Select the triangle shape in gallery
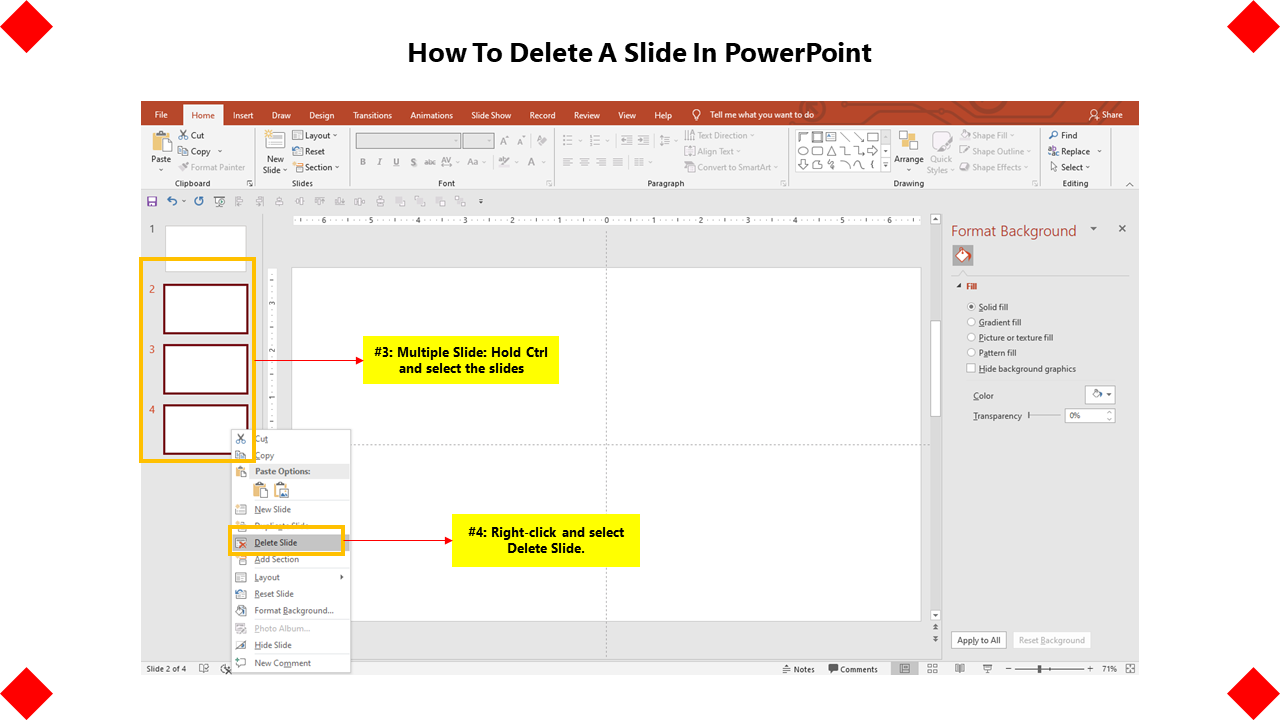This screenshot has height=720, width=1280. pyautogui.click(x=831, y=151)
